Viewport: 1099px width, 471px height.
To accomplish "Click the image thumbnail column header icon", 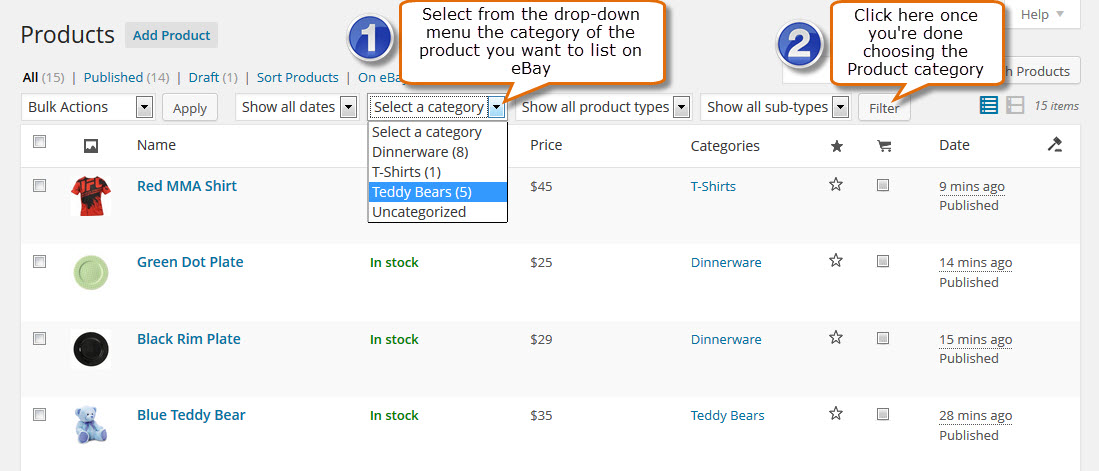I will [x=90, y=146].
